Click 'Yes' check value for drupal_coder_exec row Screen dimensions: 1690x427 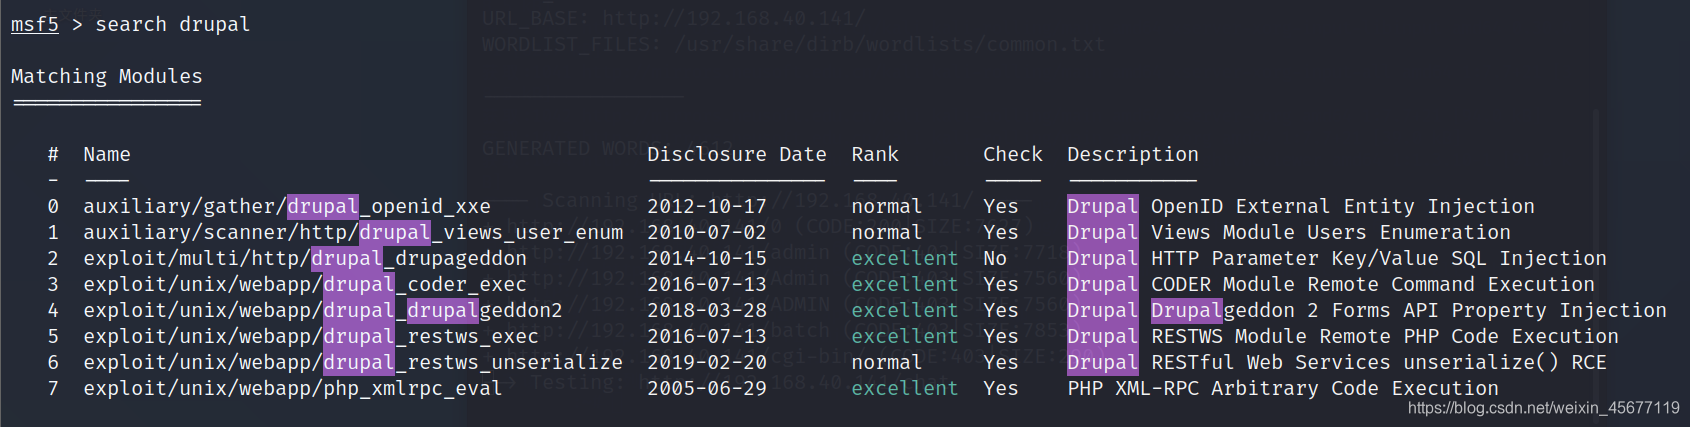(x=1001, y=284)
